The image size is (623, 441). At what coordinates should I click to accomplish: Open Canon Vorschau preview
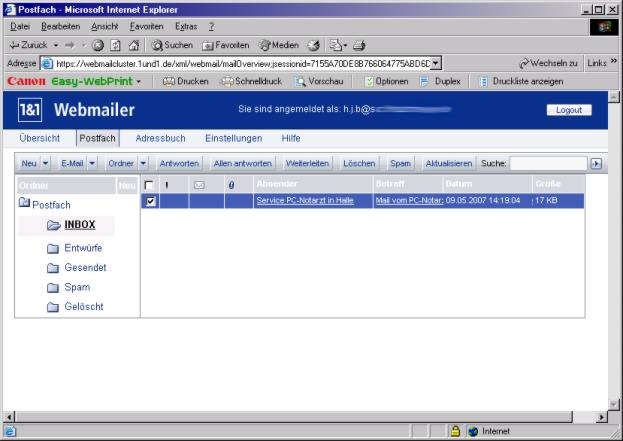tap(319, 81)
